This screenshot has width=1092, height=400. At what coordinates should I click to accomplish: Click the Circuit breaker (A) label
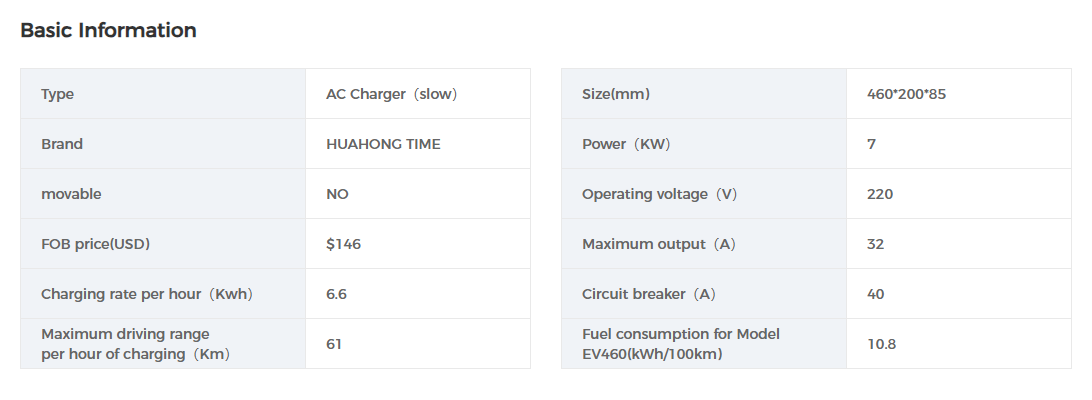click(649, 294)
